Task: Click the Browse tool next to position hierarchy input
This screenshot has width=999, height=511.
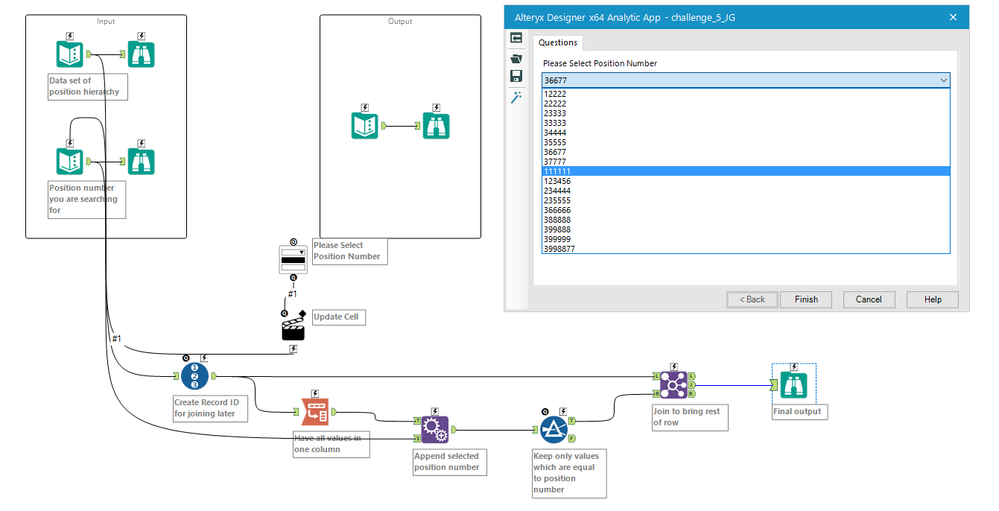Action: pos(141,54)
